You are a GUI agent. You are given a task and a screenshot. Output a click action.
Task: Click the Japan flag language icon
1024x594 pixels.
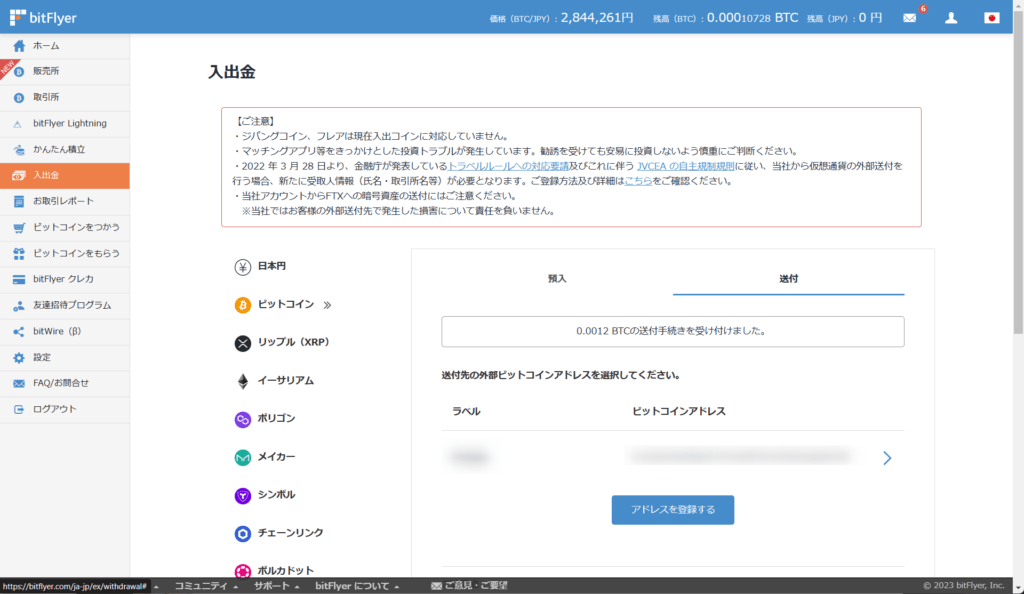(x=991, y=18)
